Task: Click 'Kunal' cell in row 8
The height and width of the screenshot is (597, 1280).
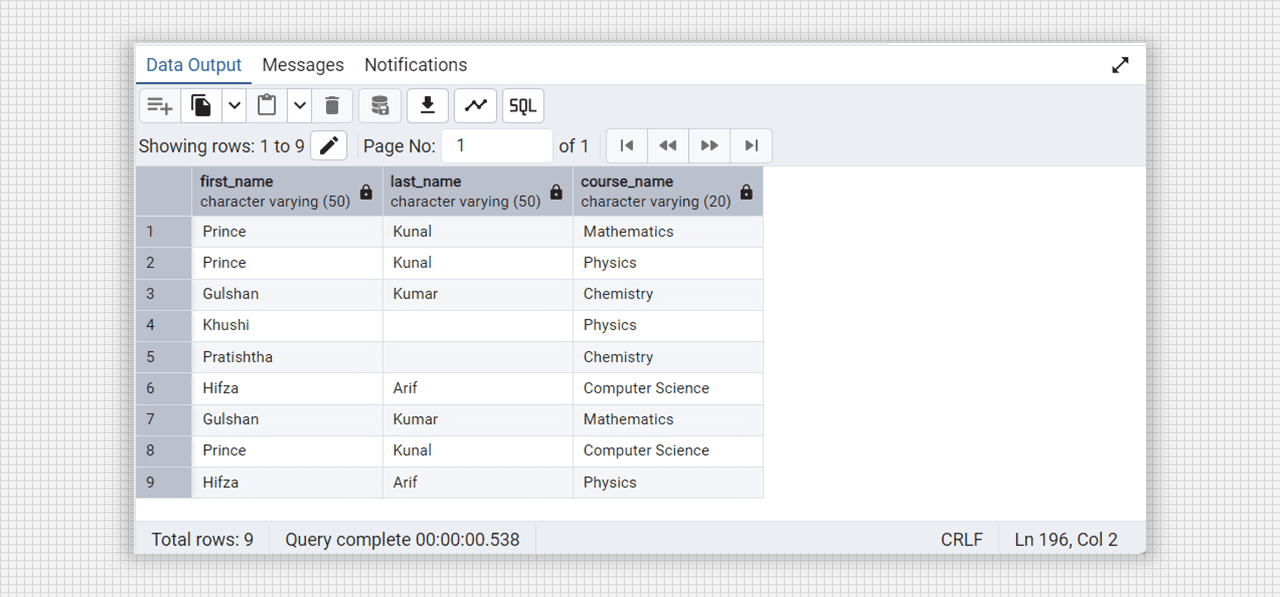Action: [477, 451]
